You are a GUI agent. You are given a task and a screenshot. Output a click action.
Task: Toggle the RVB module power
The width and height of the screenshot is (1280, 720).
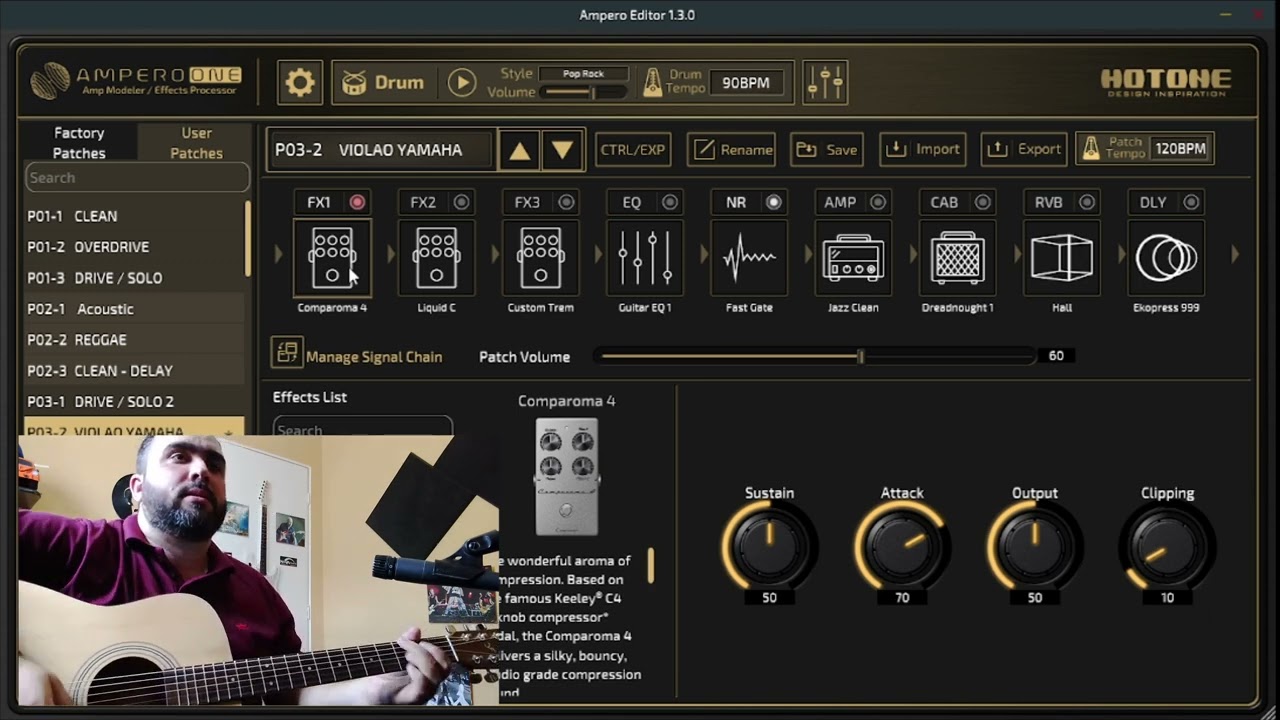click(x=1087, y=202)
